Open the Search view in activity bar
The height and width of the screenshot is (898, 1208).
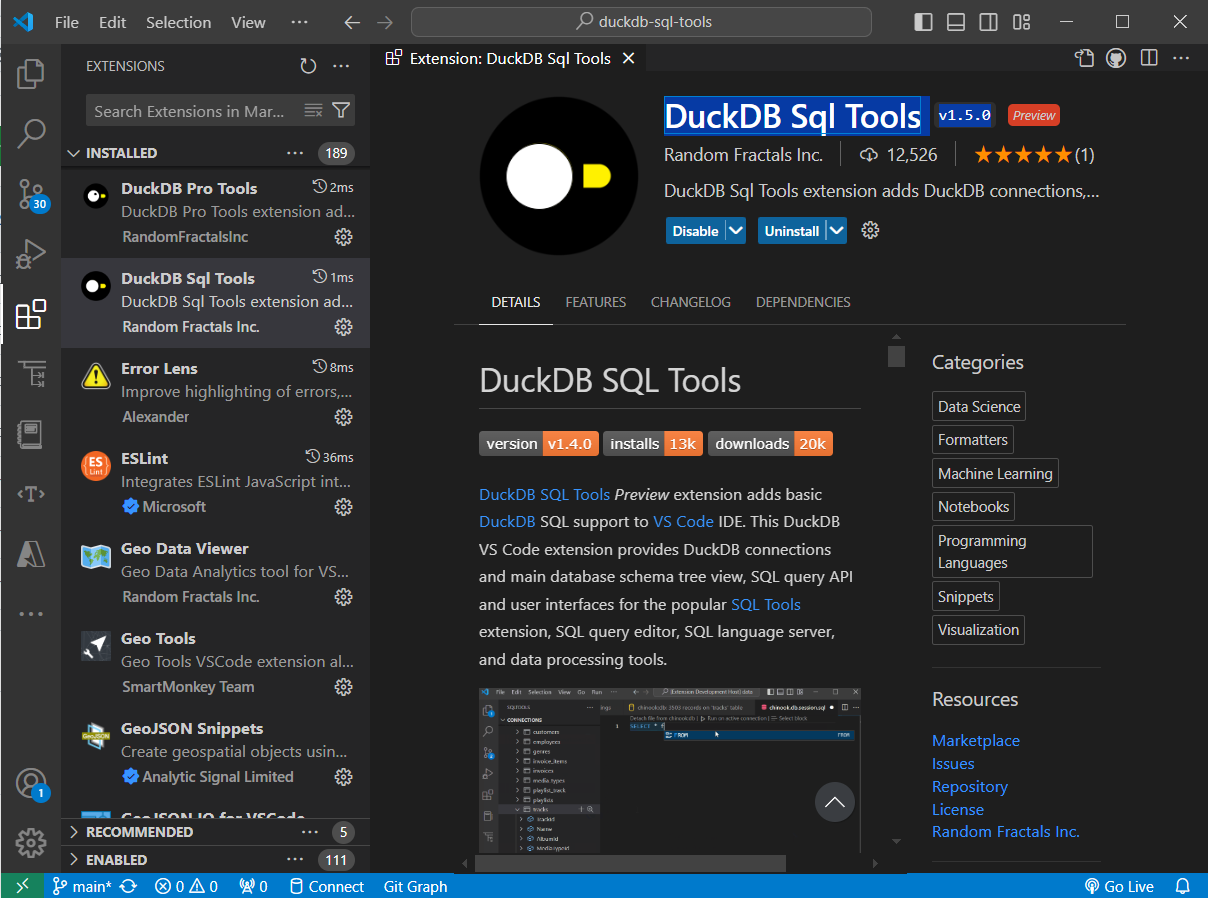31,133
